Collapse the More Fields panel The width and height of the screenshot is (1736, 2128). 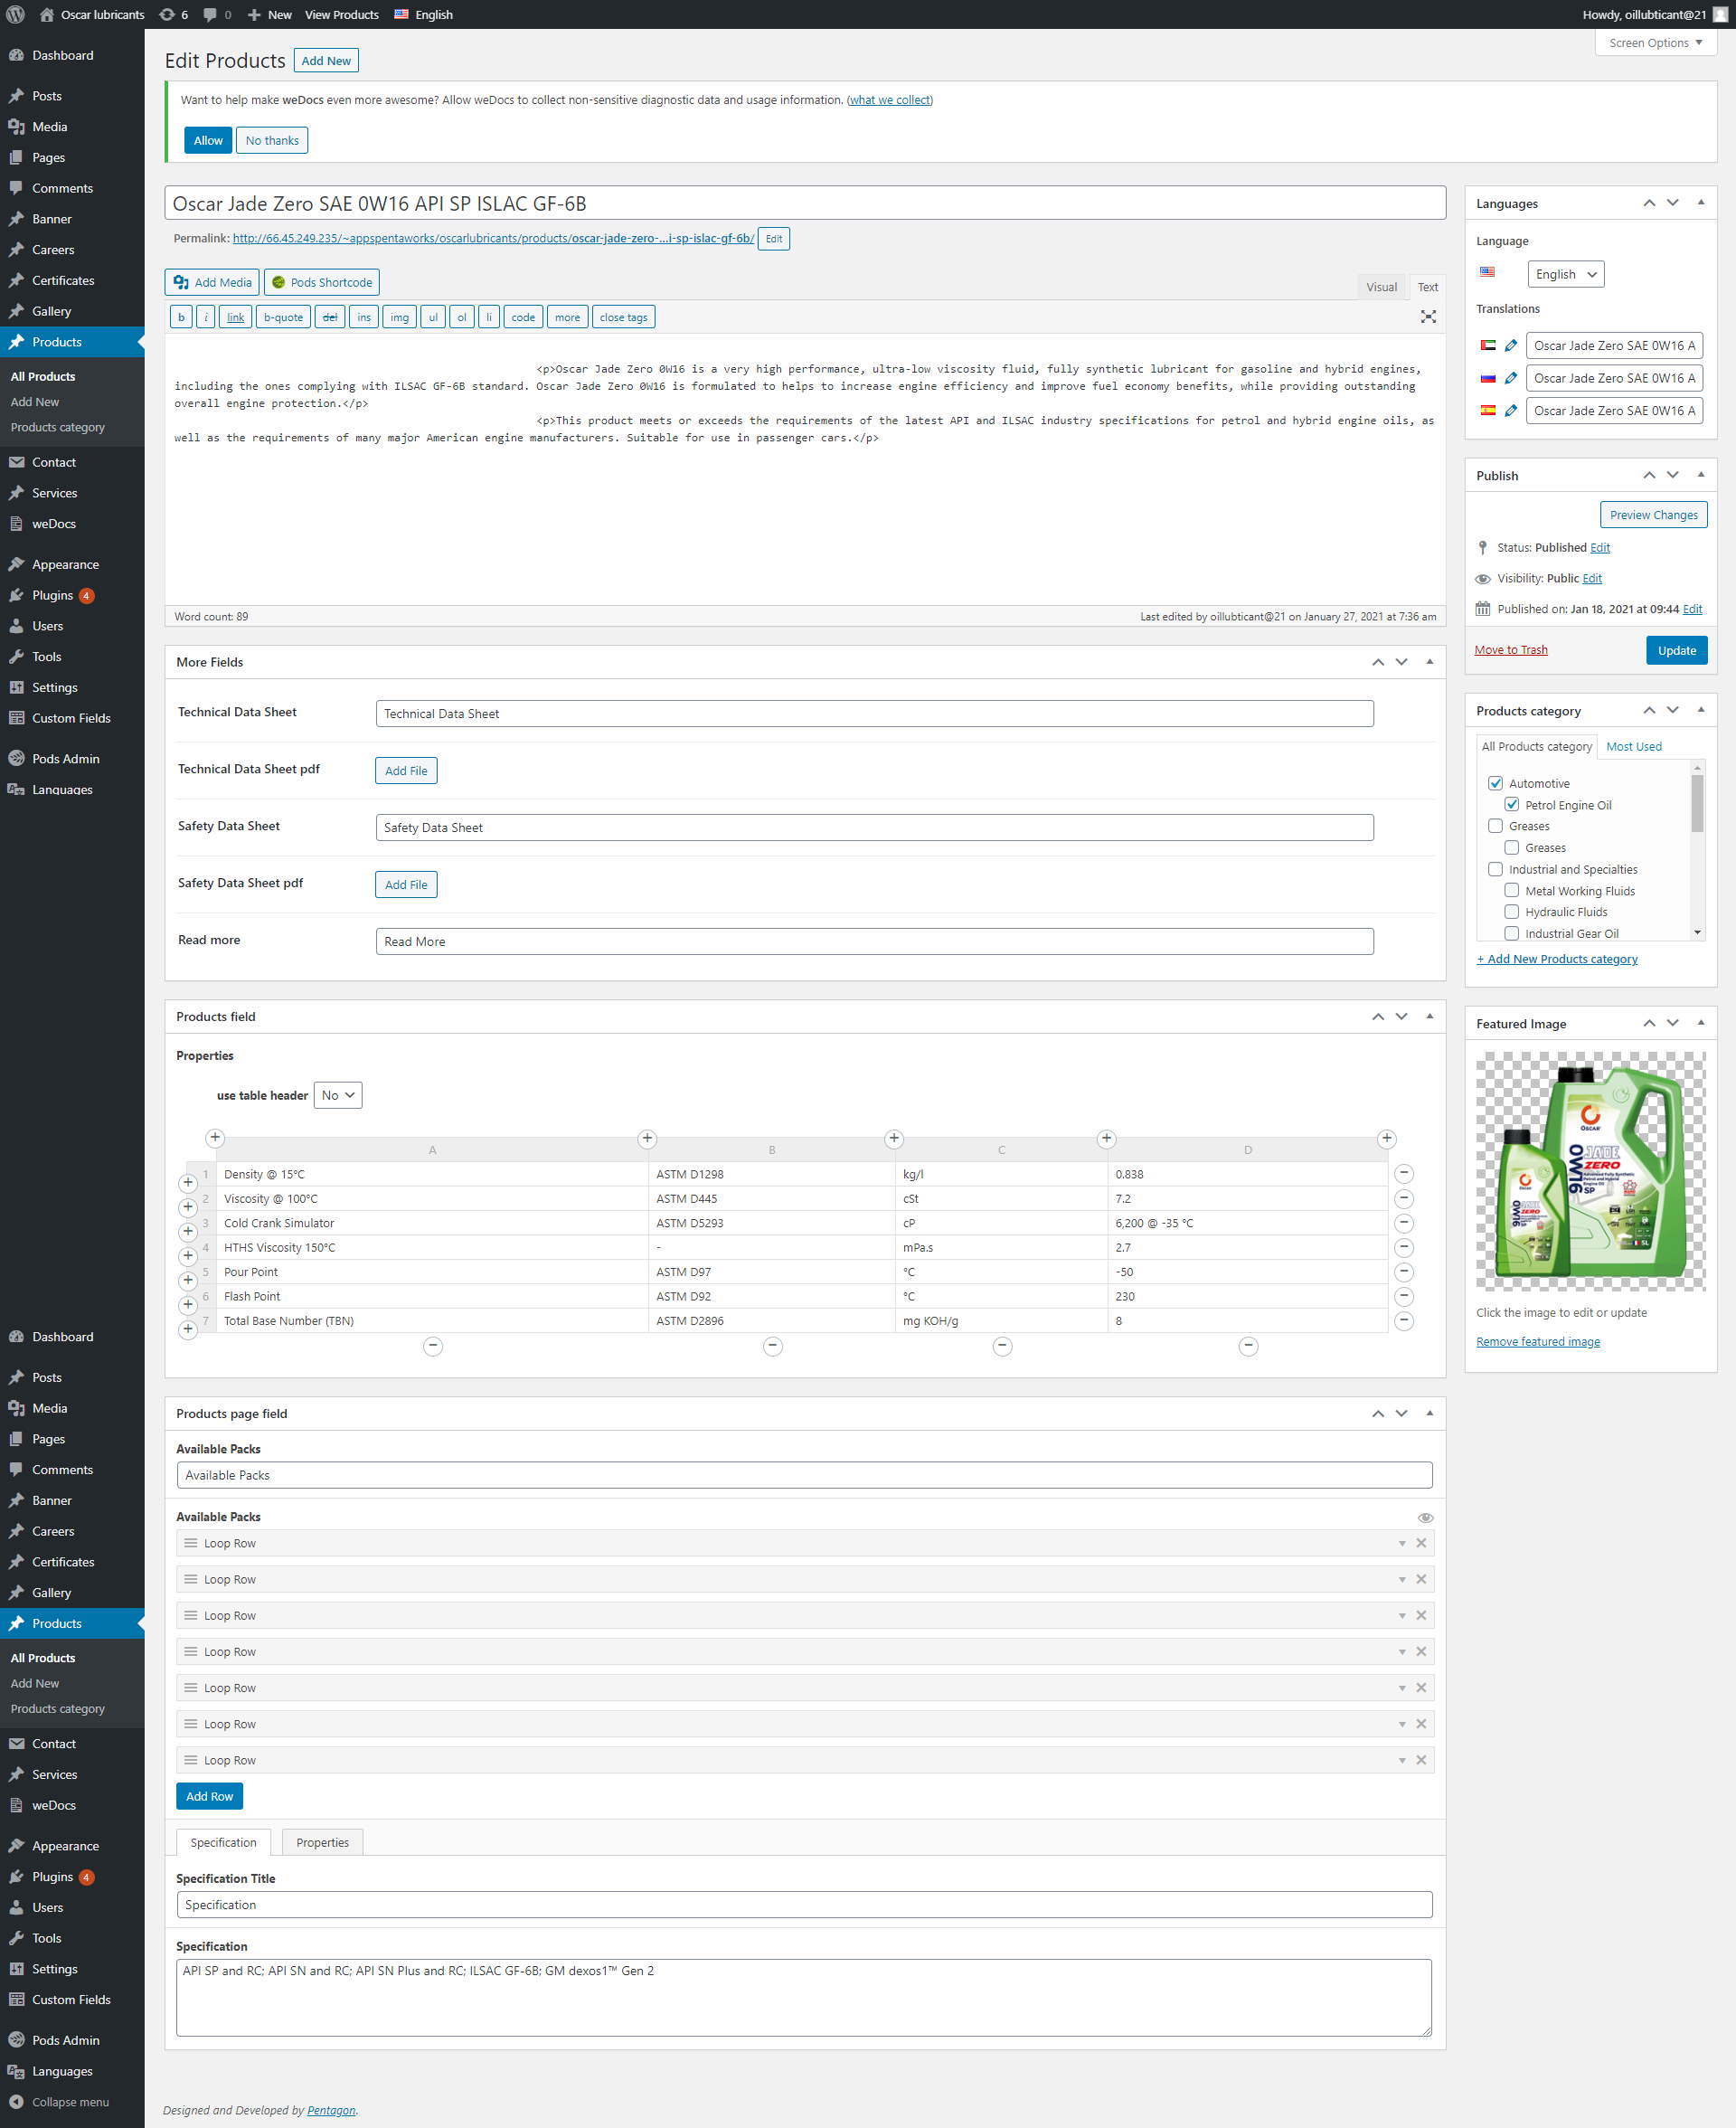click(1430, 662)
